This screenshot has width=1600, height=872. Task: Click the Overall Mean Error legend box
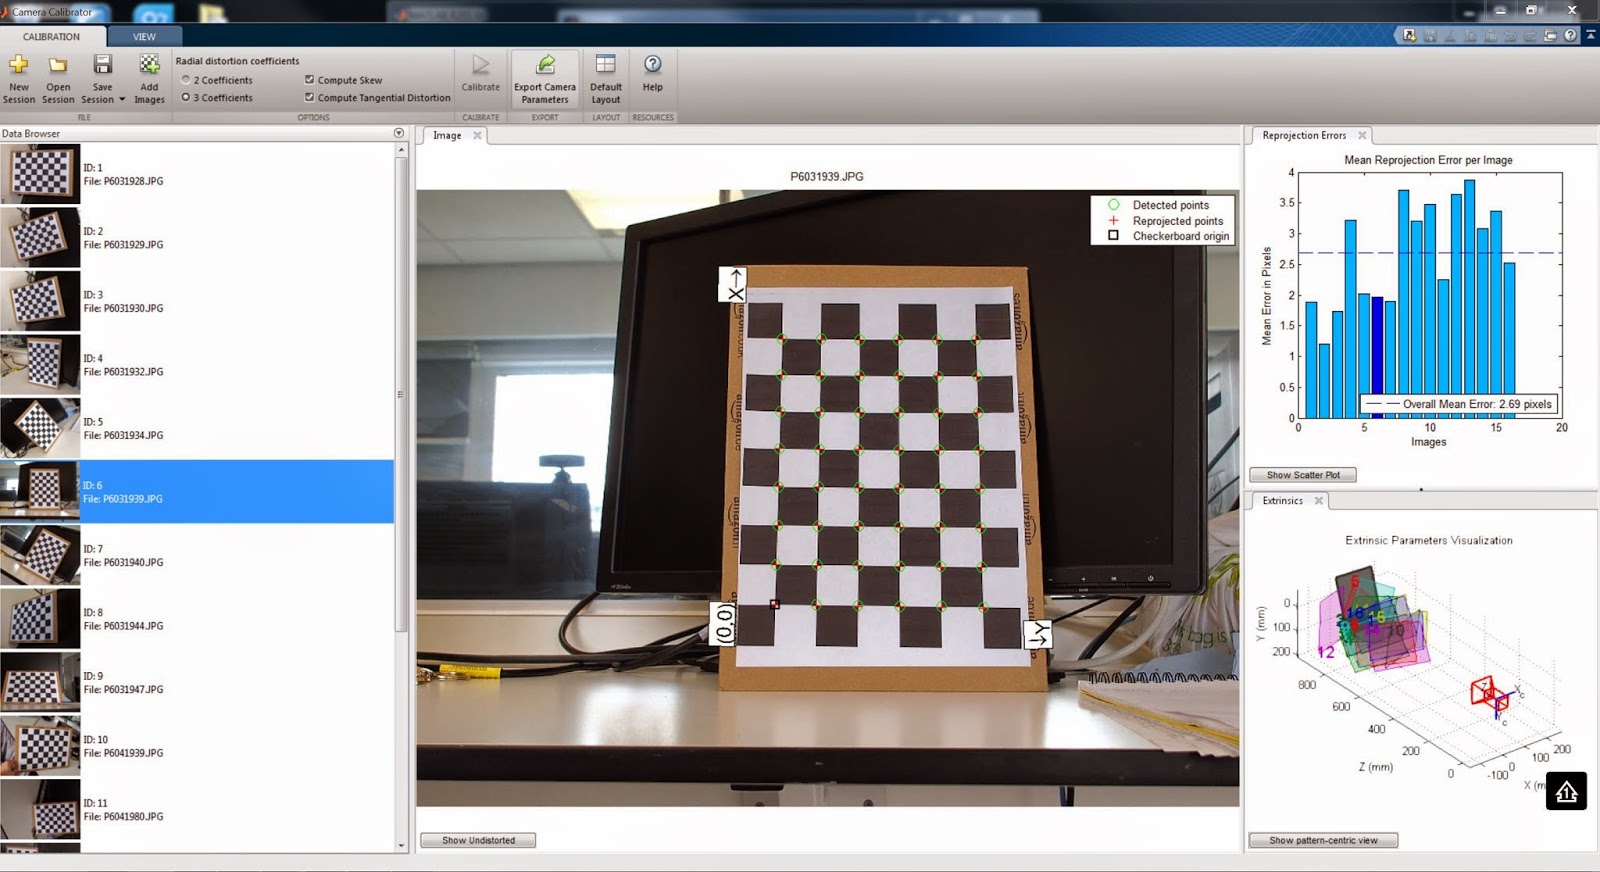point(1459,404)
